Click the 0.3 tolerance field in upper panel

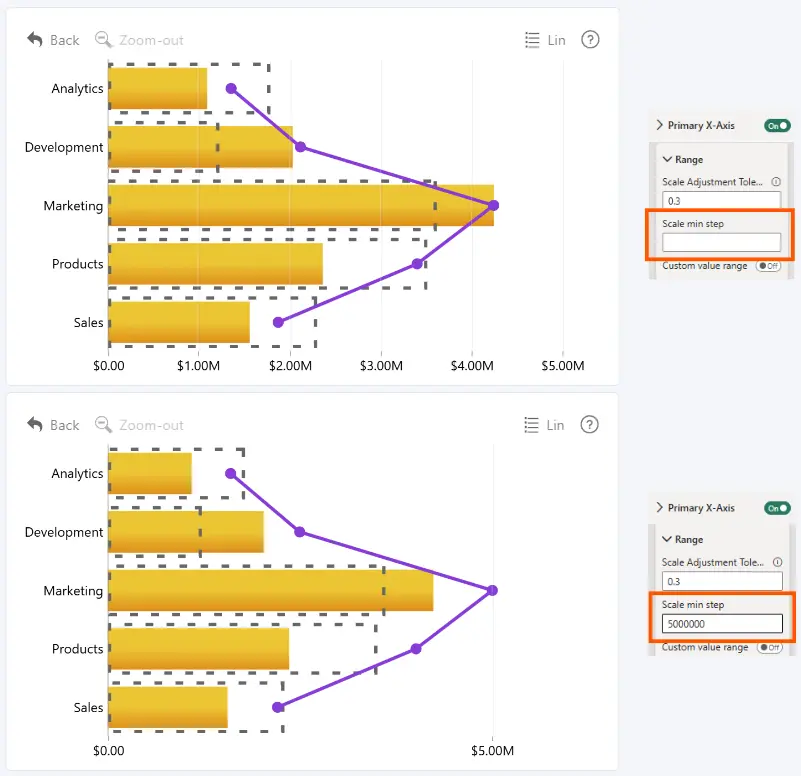[721, 200]
